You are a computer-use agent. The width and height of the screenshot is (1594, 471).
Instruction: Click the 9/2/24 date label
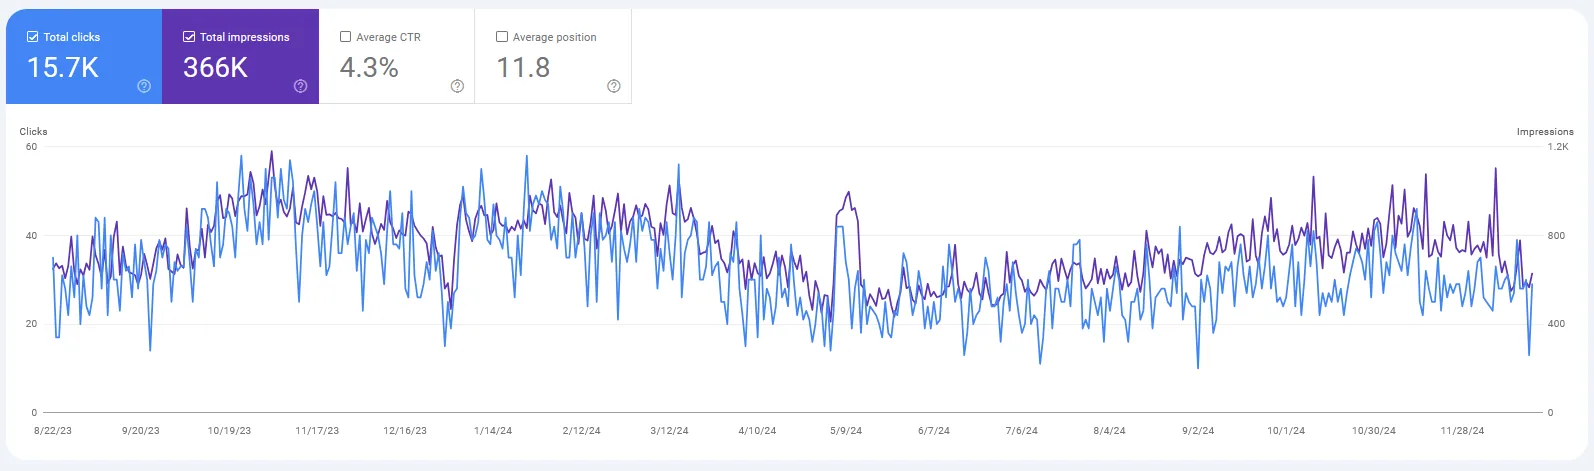[1198, 431]
